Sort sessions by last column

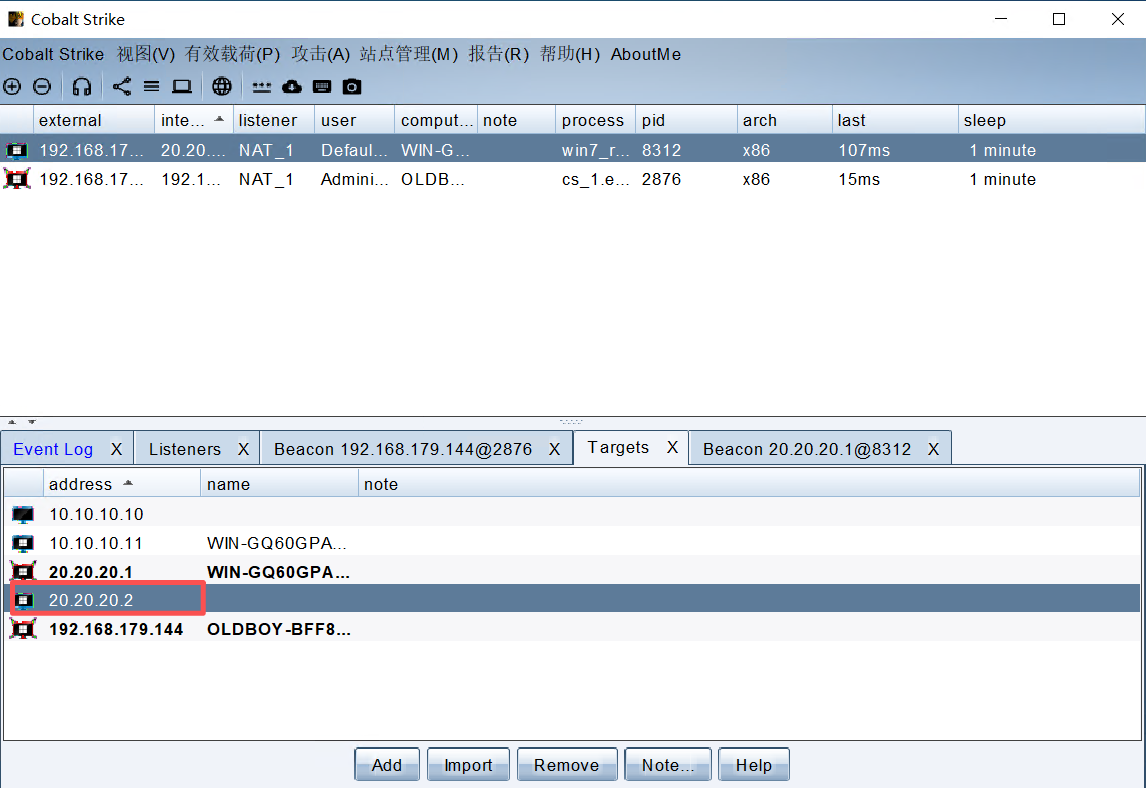click(895, 120)
